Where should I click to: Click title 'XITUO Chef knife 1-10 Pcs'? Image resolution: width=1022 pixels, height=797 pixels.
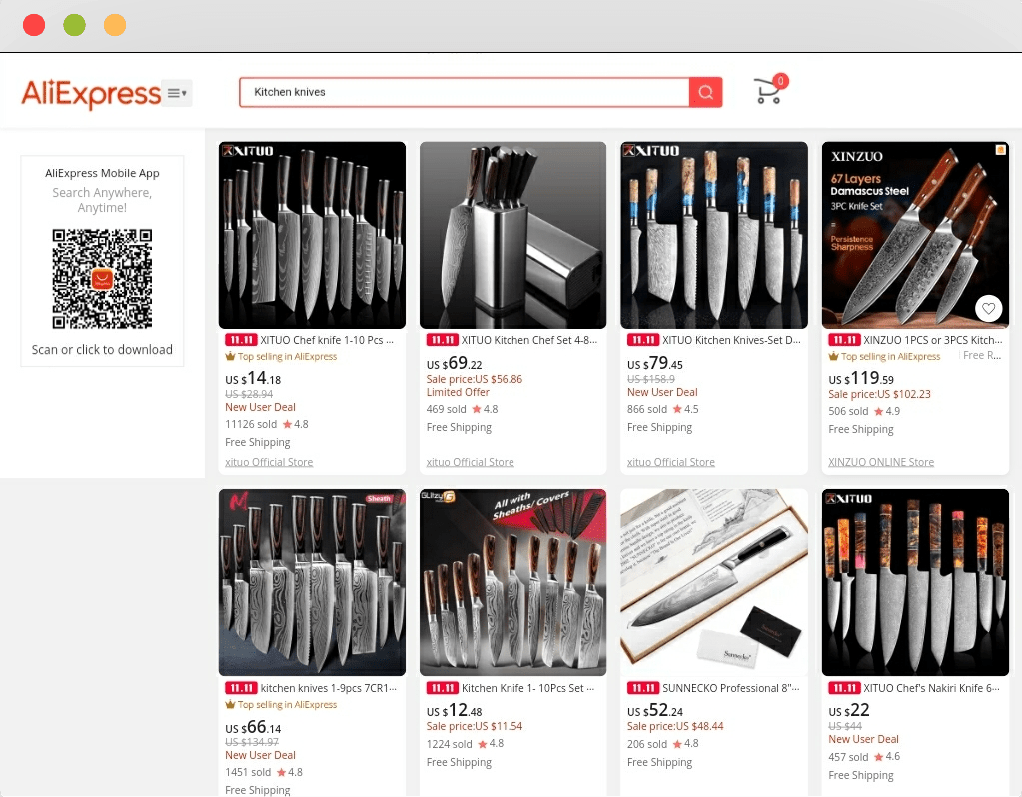tap(327, 340)
